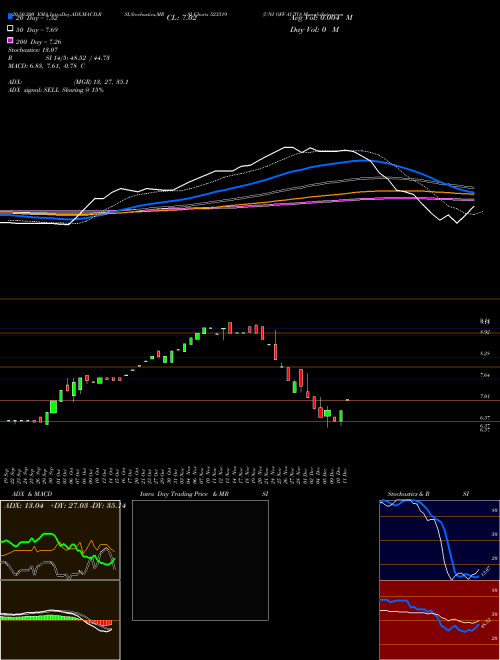Screen dimensions: 500x660
Task: Click the 7.64 price axis label
Action: (485, 375)
